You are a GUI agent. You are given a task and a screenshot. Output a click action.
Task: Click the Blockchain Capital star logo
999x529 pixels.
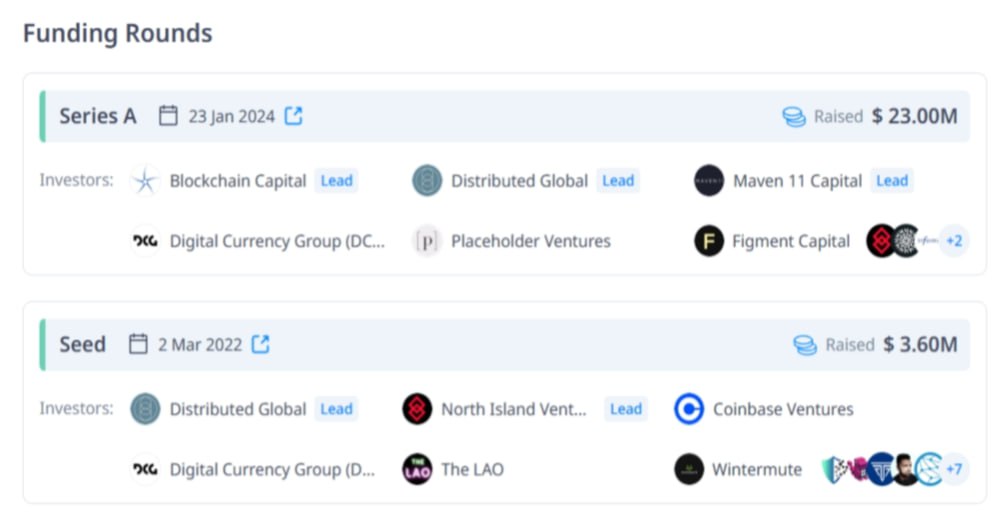145,181
